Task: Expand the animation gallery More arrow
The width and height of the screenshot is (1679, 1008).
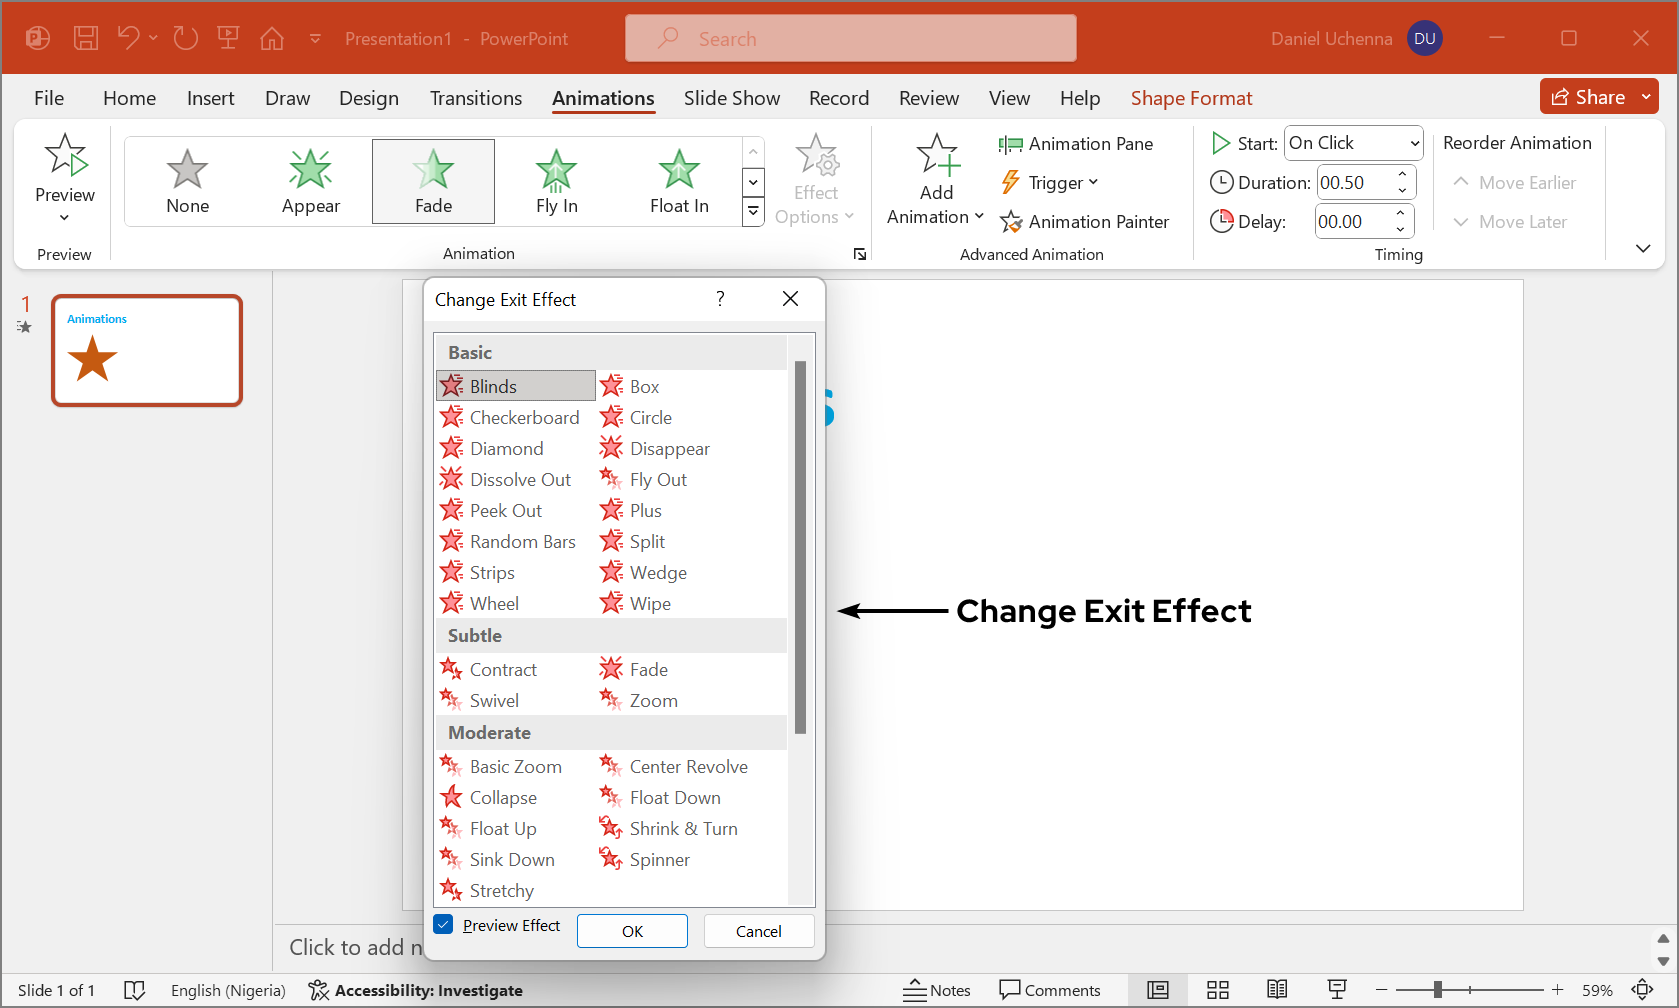Action: click(x=753, y=212)
